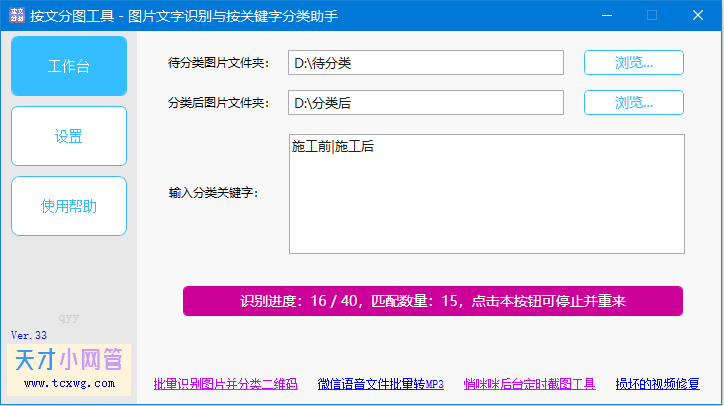Stop recognition via the magenta progress button
The height and width of the screenshot is (406, 724).
coord(433,301)
